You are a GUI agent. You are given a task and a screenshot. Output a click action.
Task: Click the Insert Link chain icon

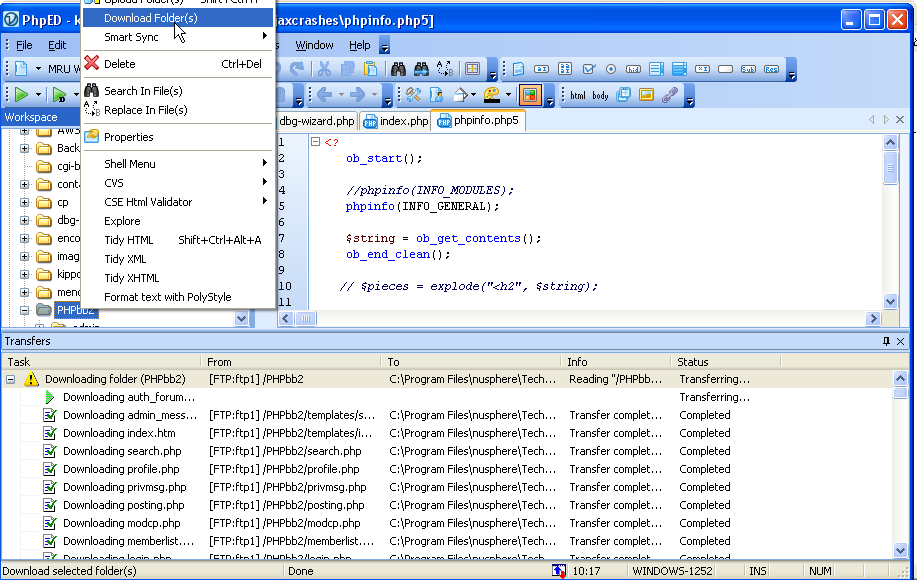[x=670, y=95]
